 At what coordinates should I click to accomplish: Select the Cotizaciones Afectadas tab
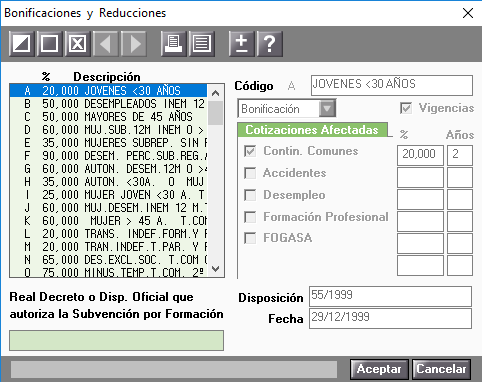click(312, 130)
